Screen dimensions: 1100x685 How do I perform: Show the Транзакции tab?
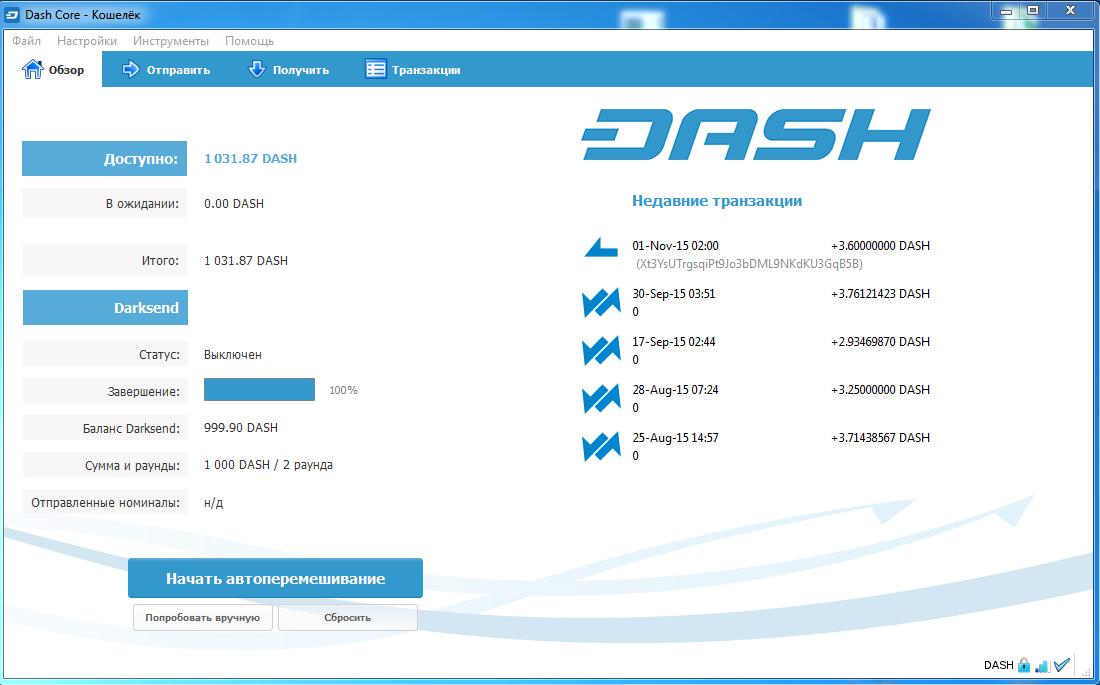(412, 69)
